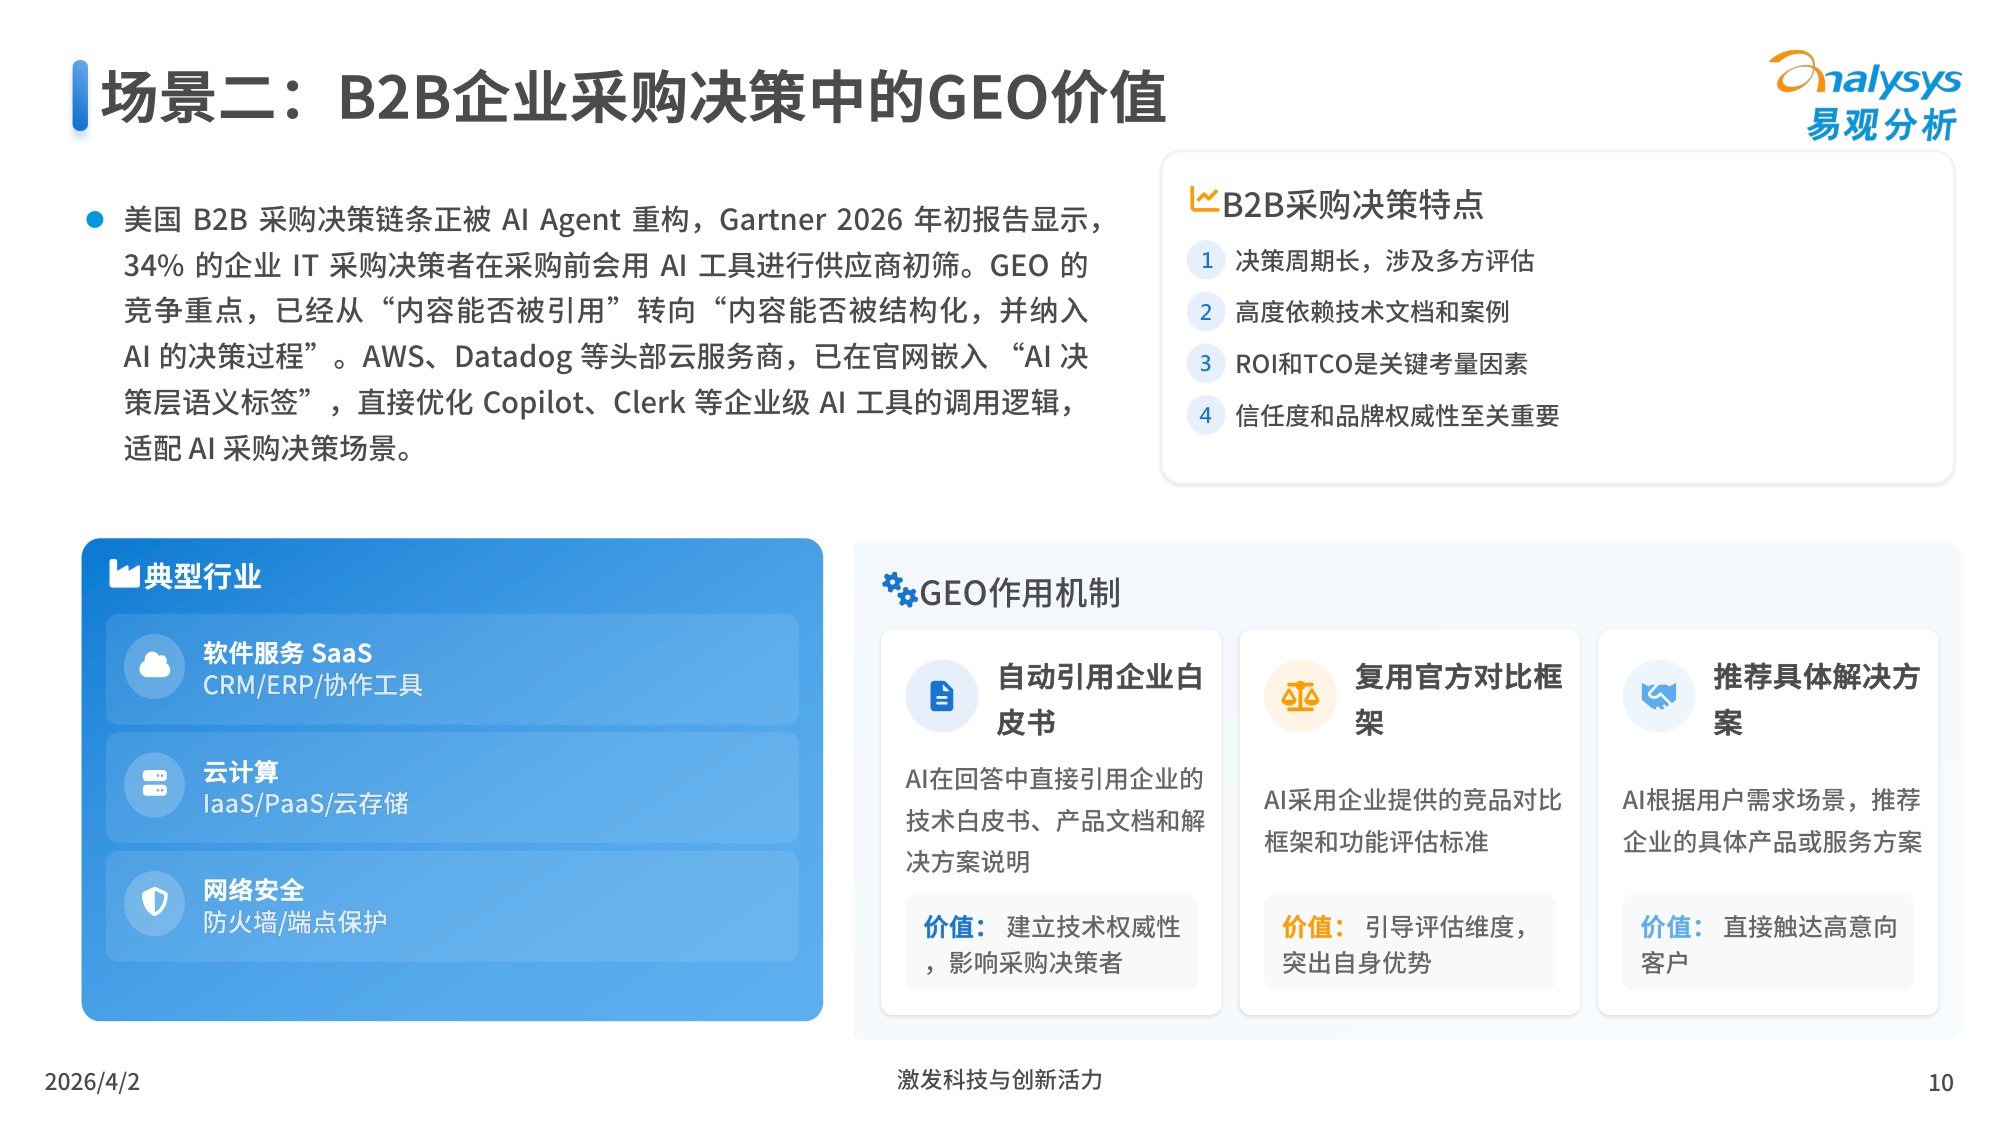Click the paragraph line ending 适配 AI 采购决策场景

[x=268, y=448]
